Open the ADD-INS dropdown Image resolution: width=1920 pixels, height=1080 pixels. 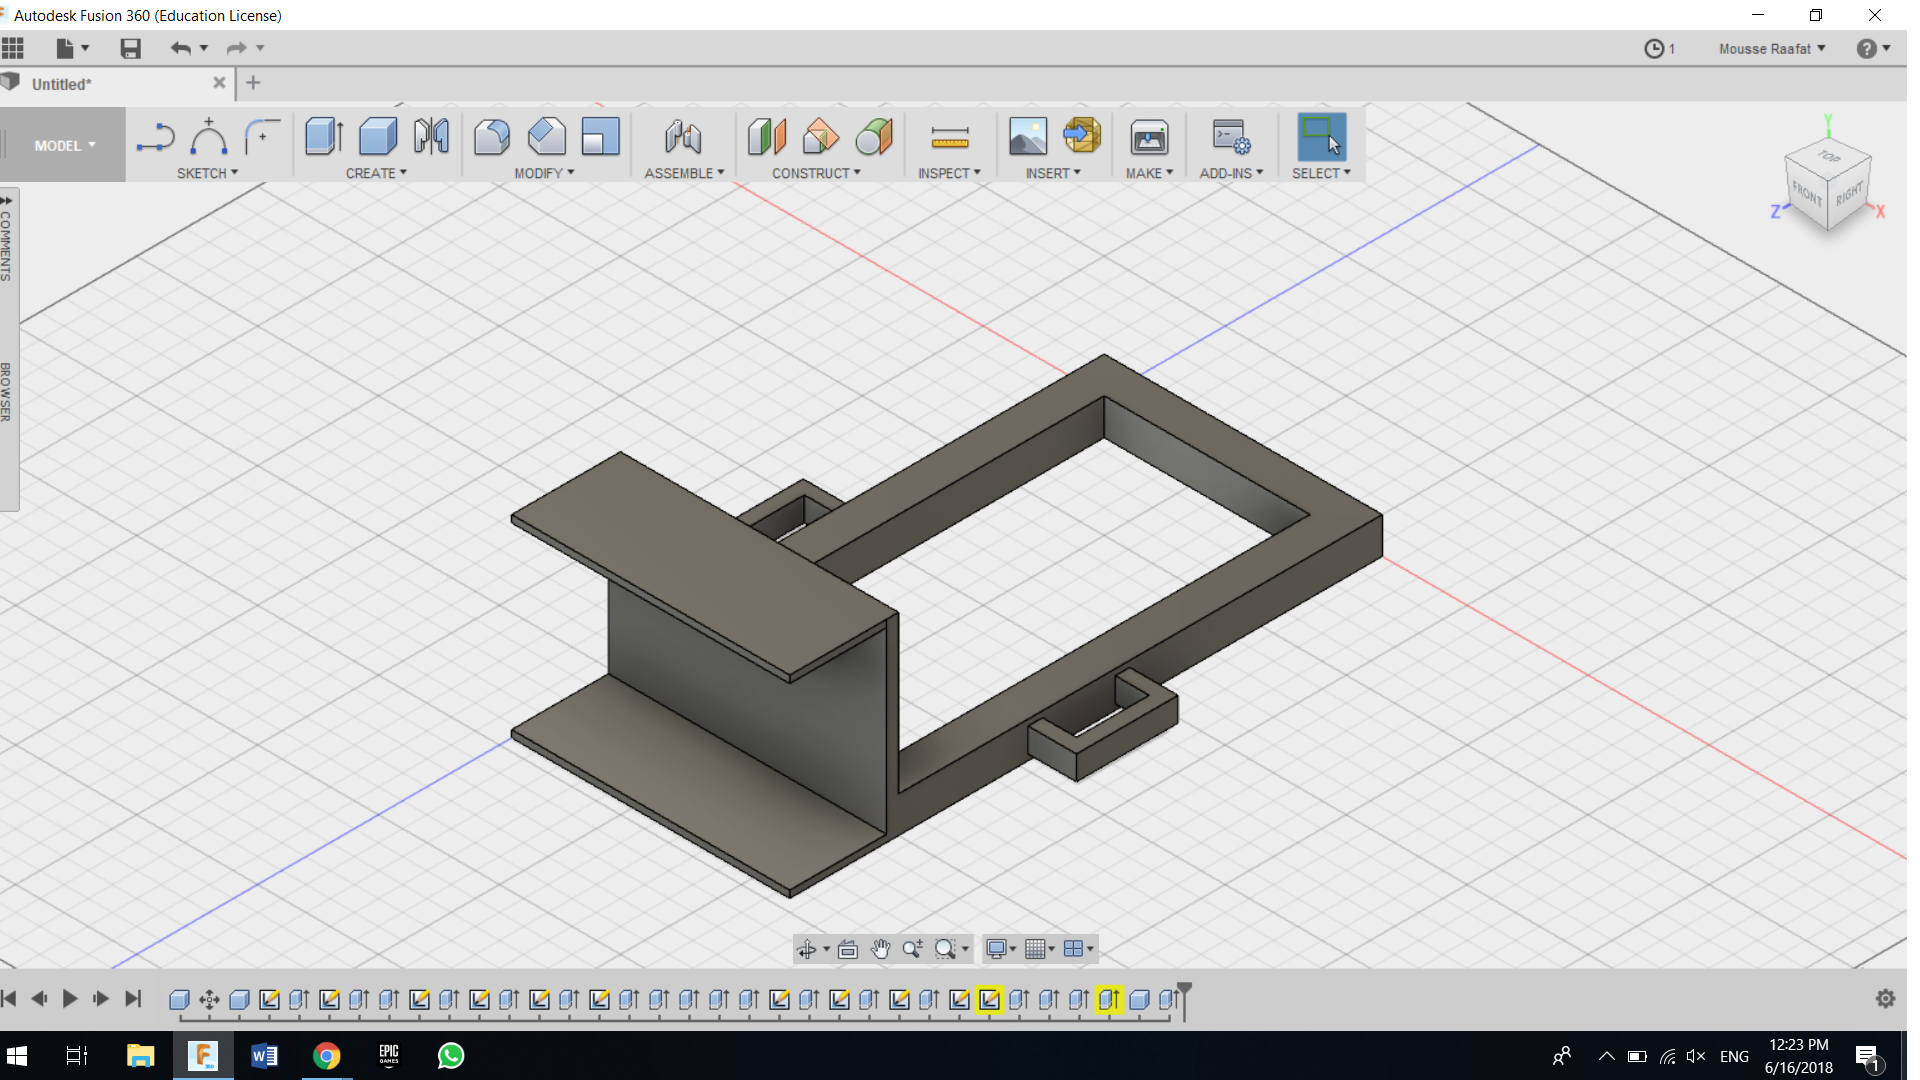[1231, 173]
